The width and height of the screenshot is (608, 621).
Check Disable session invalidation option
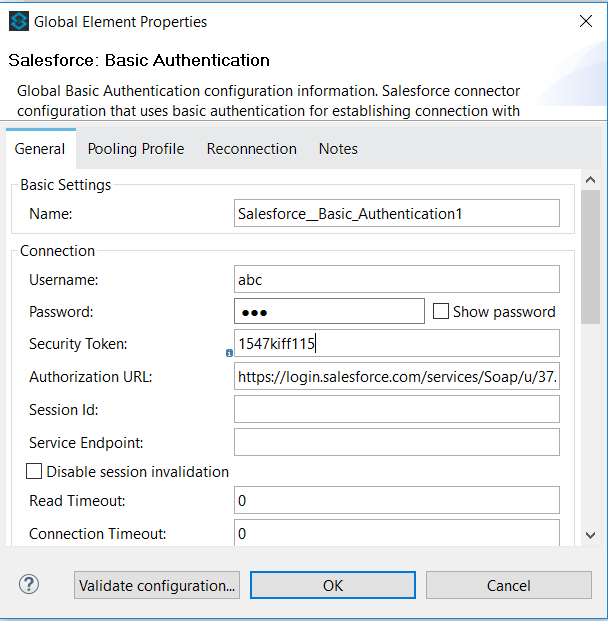[x=35, y=471]
